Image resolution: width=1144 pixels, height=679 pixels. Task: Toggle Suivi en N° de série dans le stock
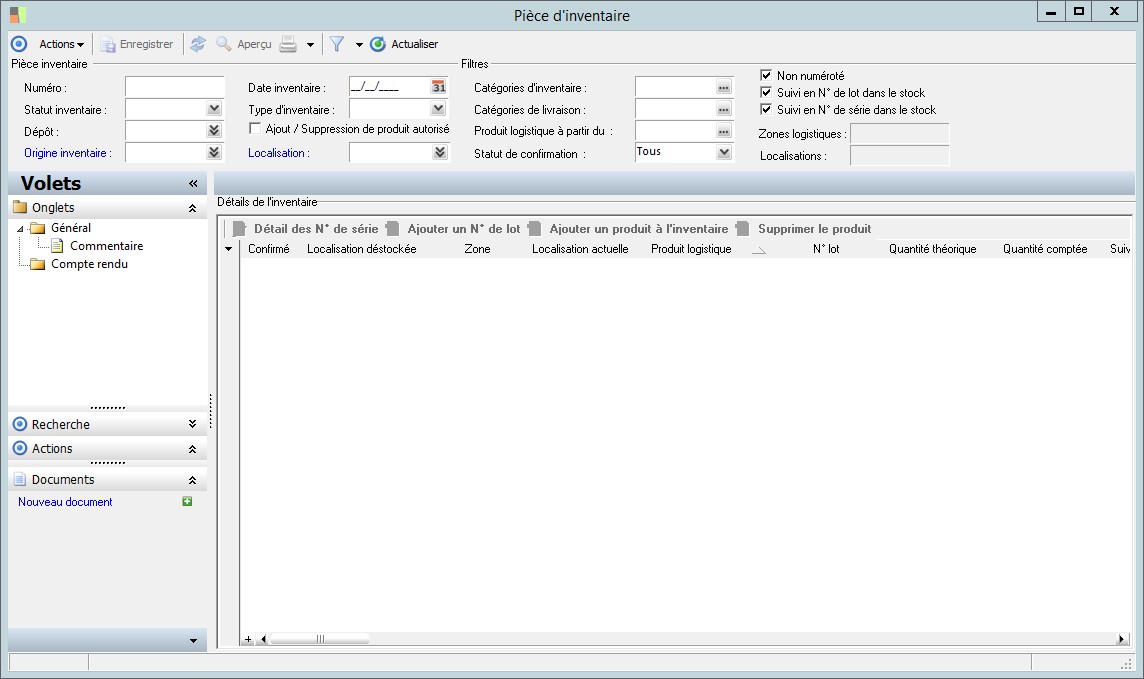[766, 109]
